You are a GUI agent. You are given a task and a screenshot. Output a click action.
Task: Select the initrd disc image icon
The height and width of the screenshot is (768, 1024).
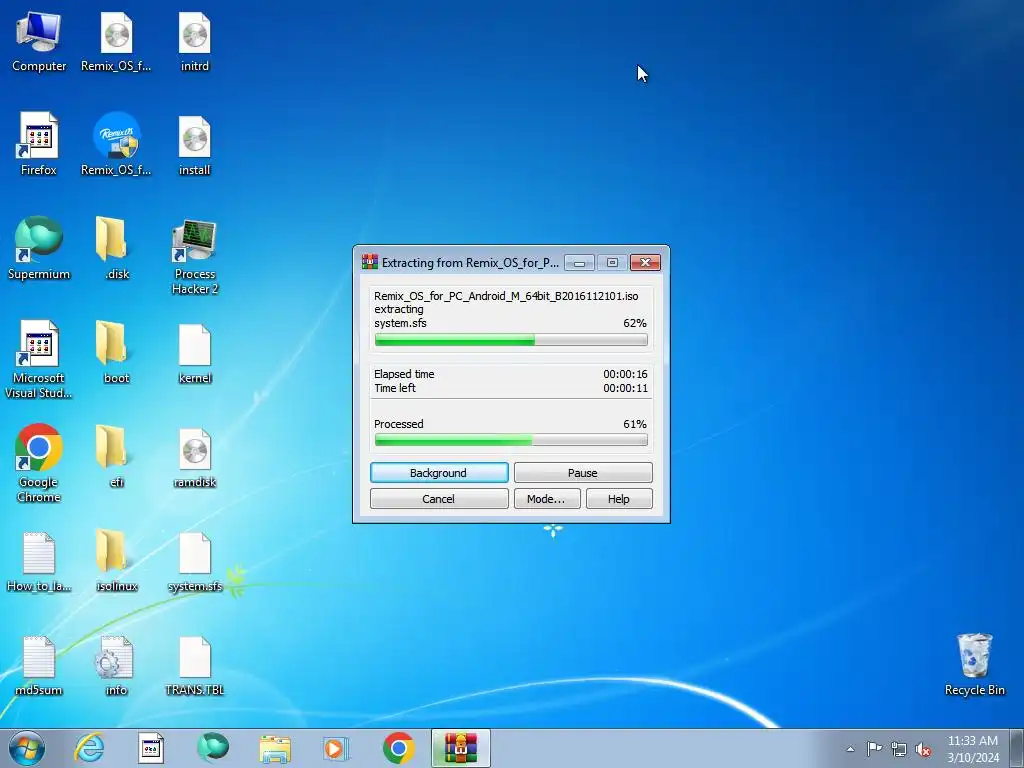tap(195, 42)
